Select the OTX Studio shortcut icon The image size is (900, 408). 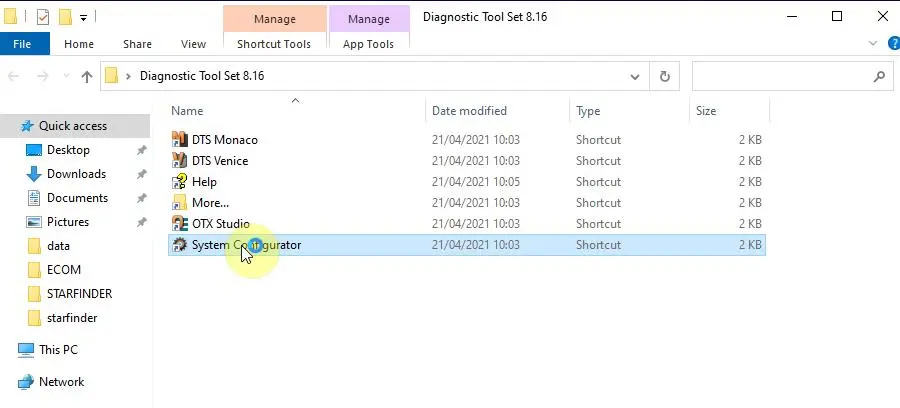point(180,224)
